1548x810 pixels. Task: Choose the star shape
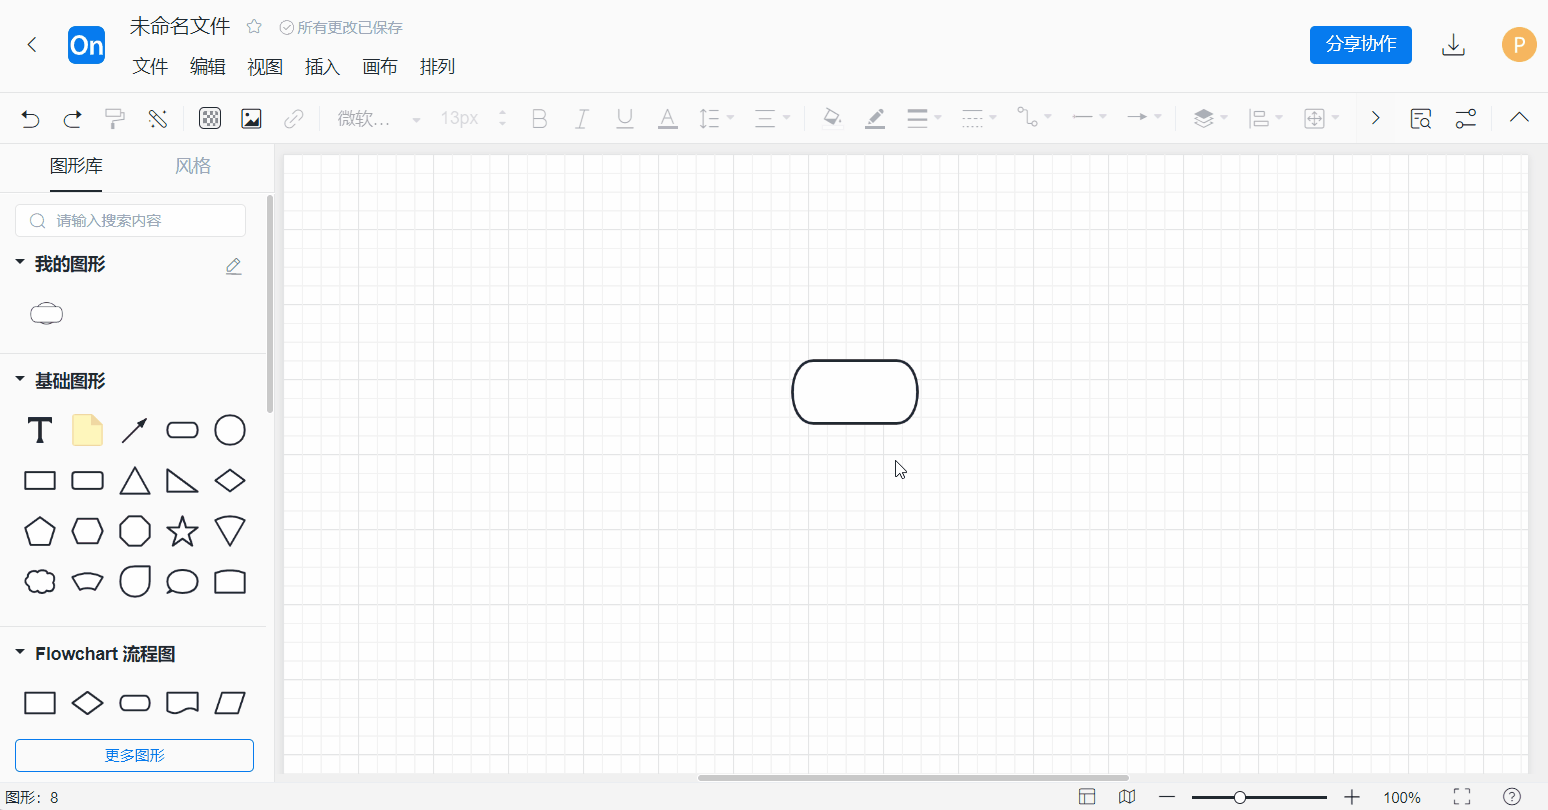click(182, 531)
